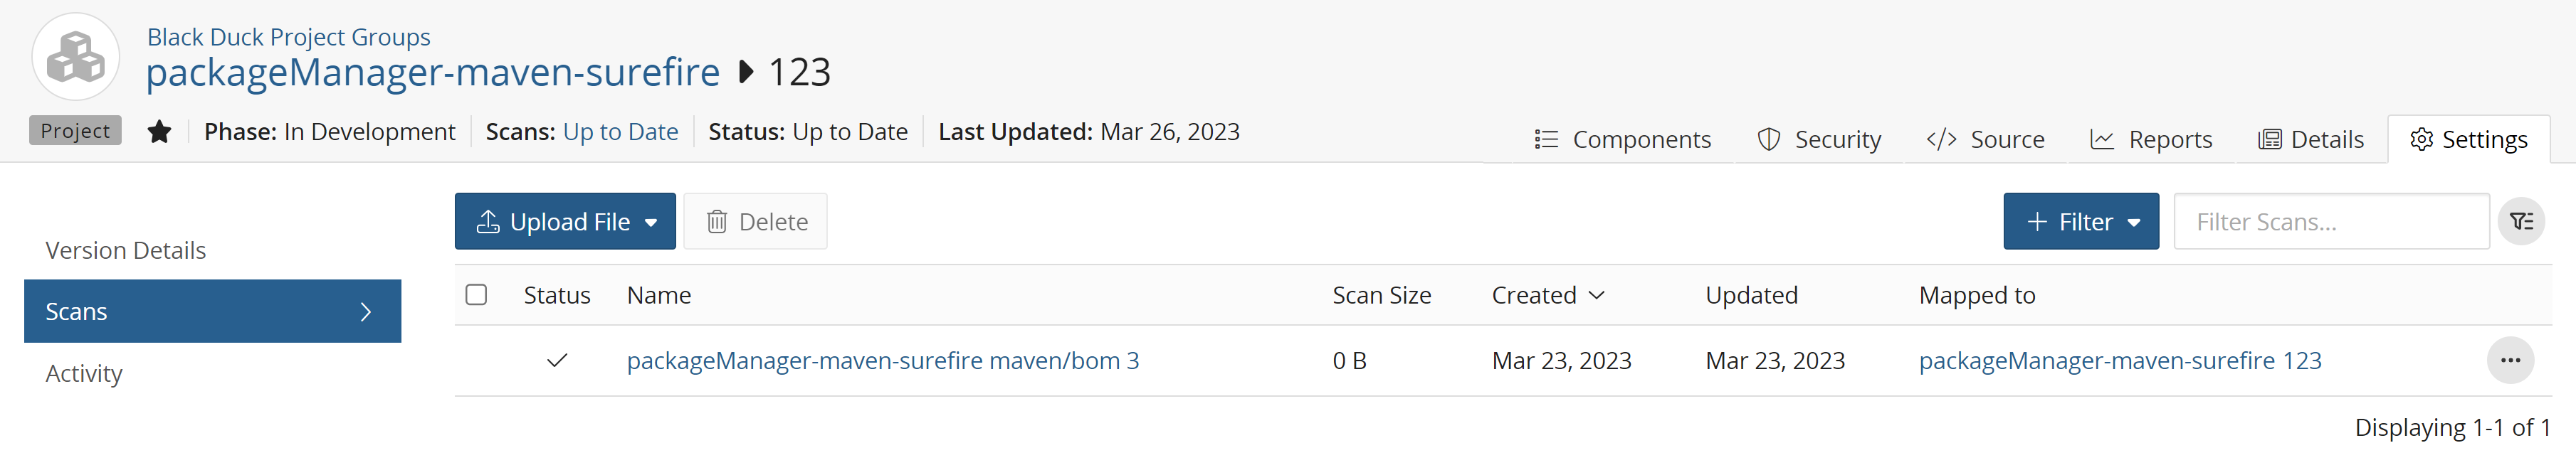Screen dimensions: 2576x475
Task: Follow the Black Duck Project Groups link
Action: pyautogui.click(x=288, y=37)
